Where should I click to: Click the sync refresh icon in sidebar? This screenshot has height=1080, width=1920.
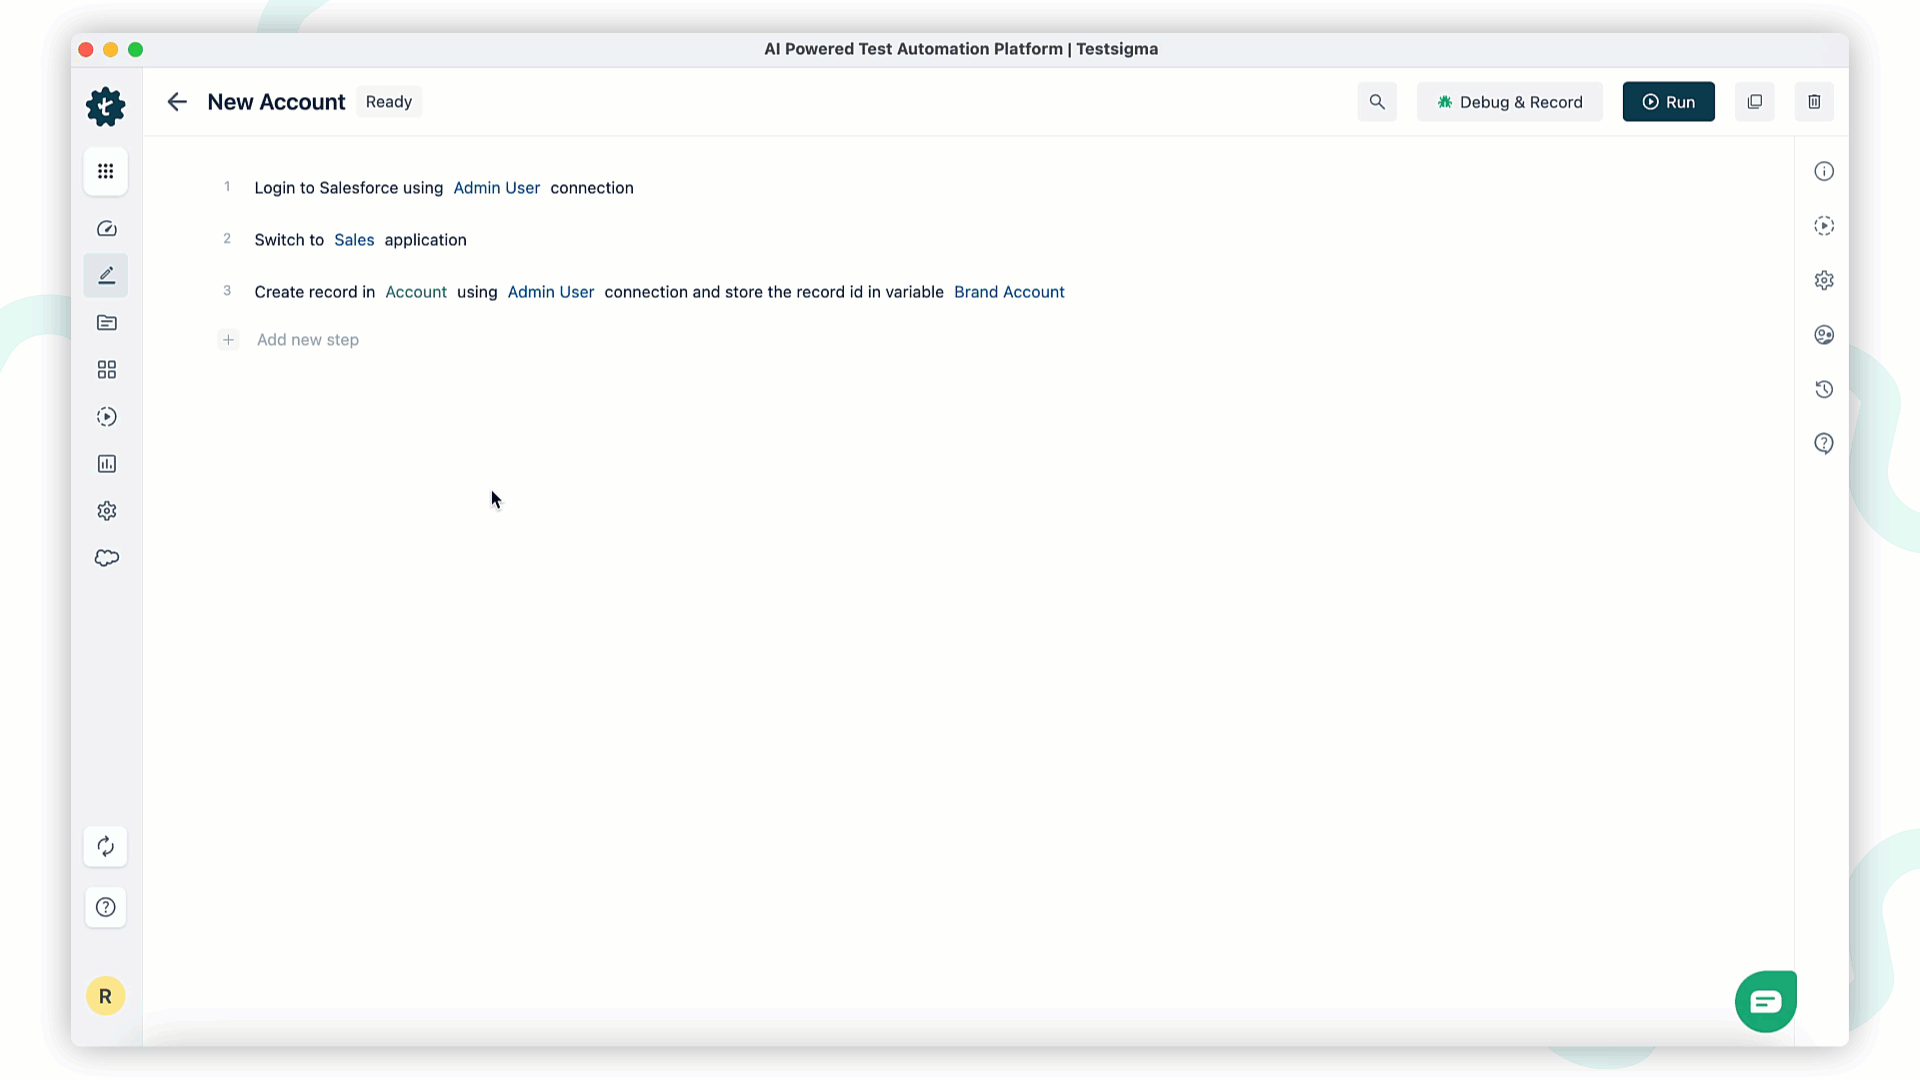tap(106, 847)
